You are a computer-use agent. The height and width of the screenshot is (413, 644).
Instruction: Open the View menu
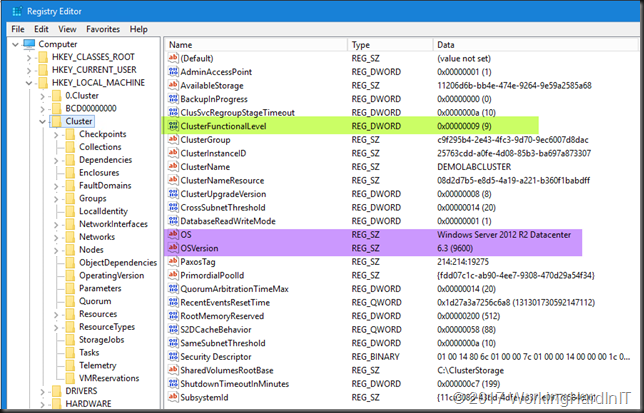67,29
